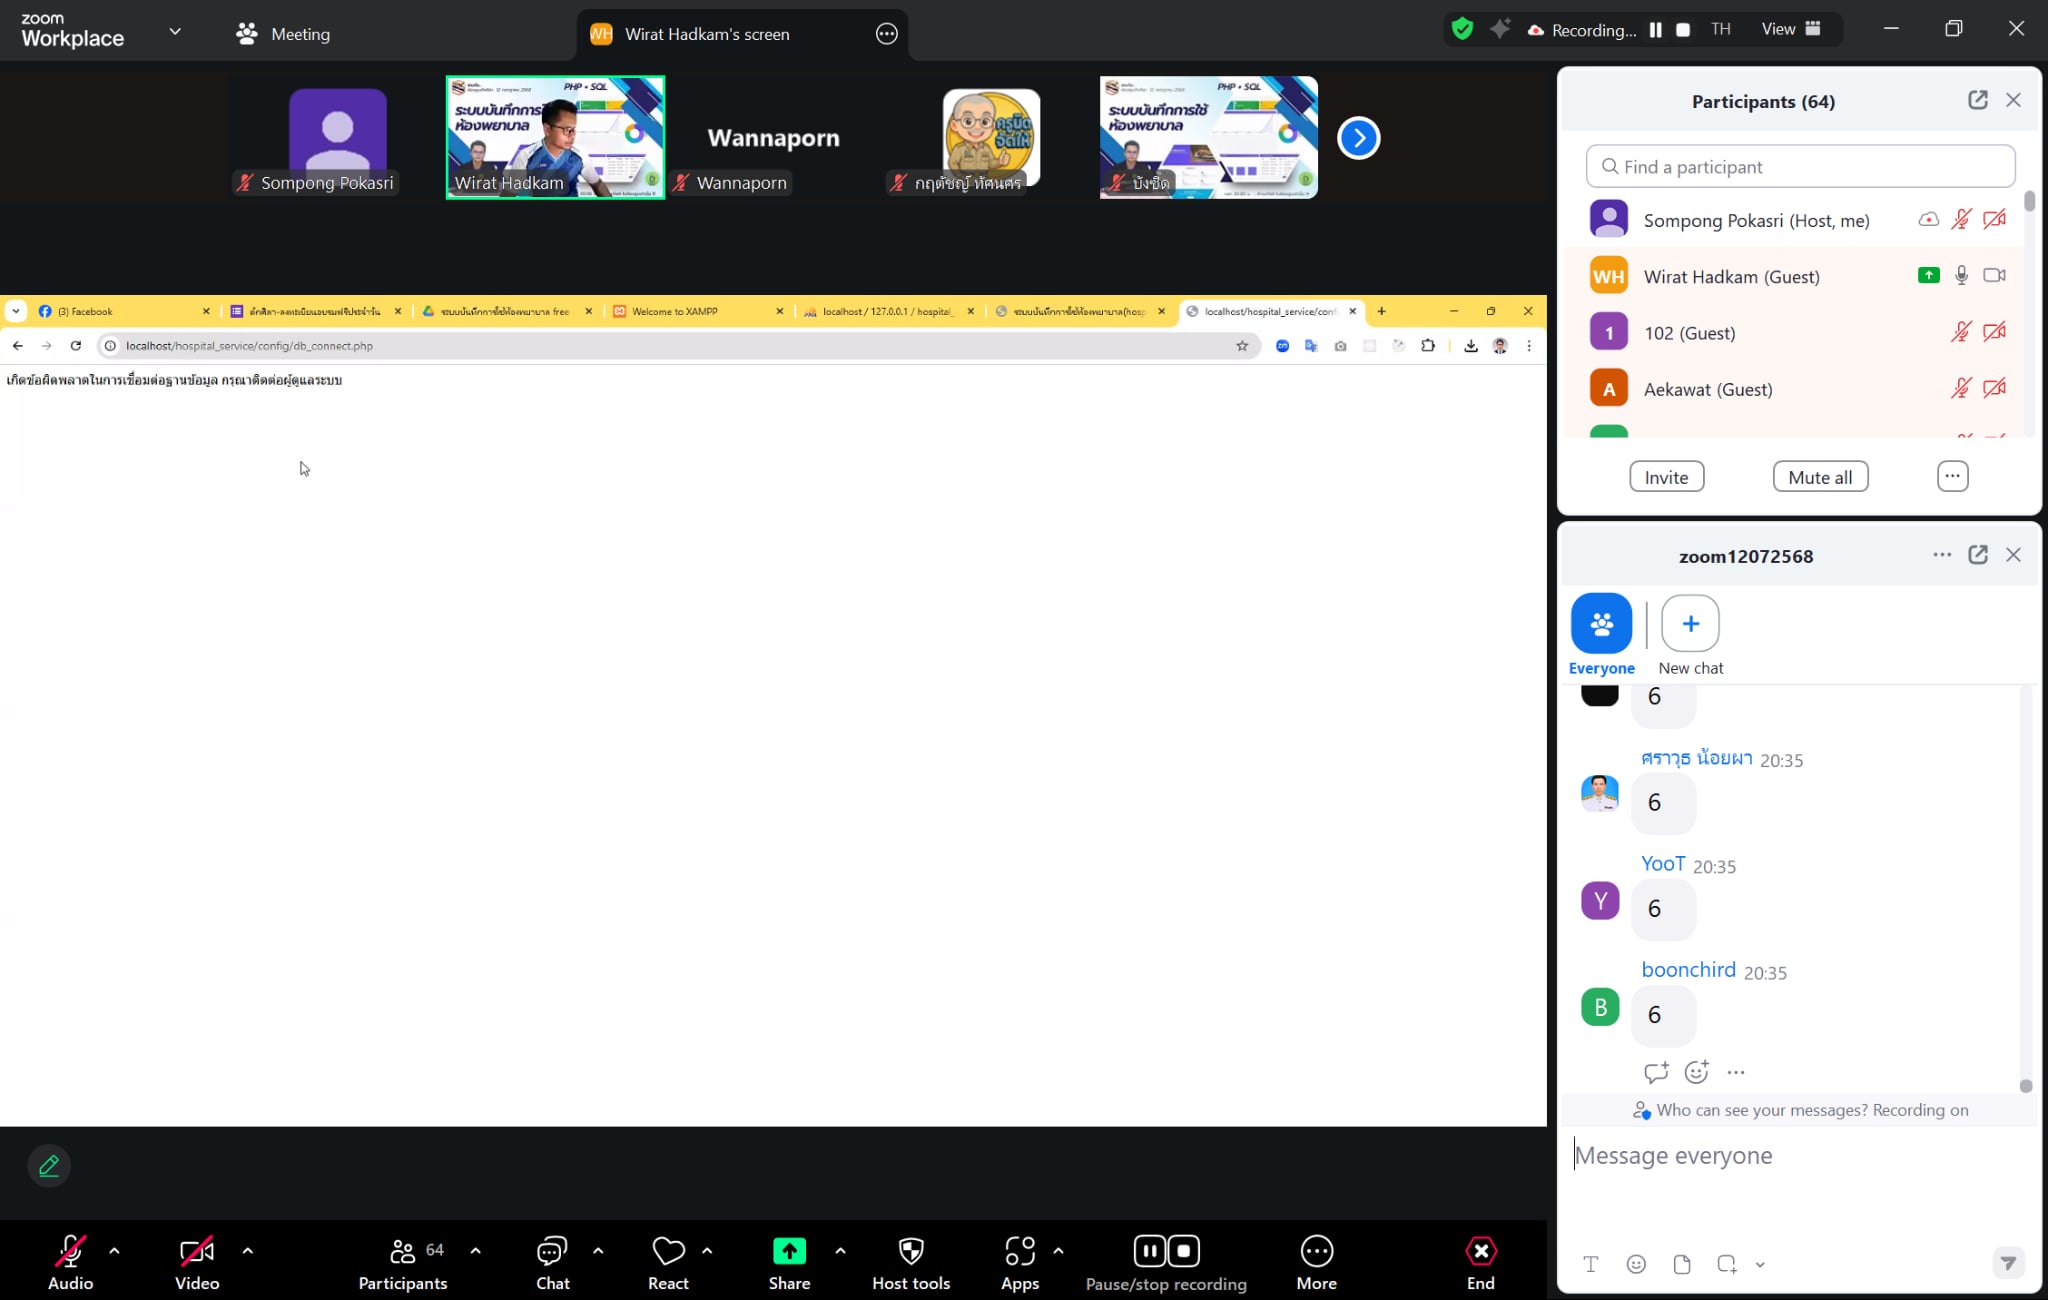Screen dimensions: 2048x1300
Task: Switch to the Meeting tab
Action: 283,34
